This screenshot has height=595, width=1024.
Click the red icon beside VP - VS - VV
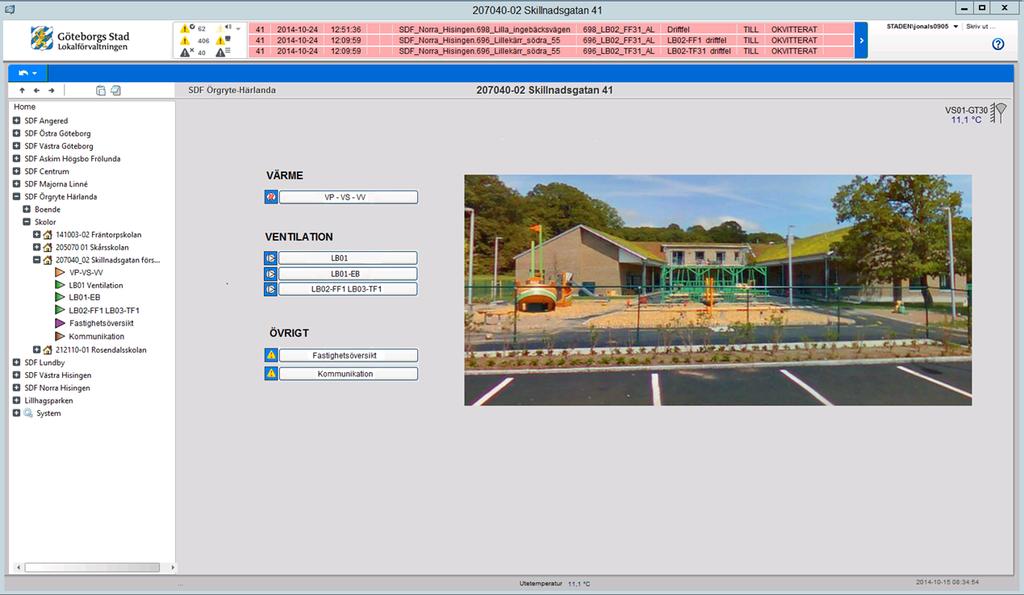271,197
